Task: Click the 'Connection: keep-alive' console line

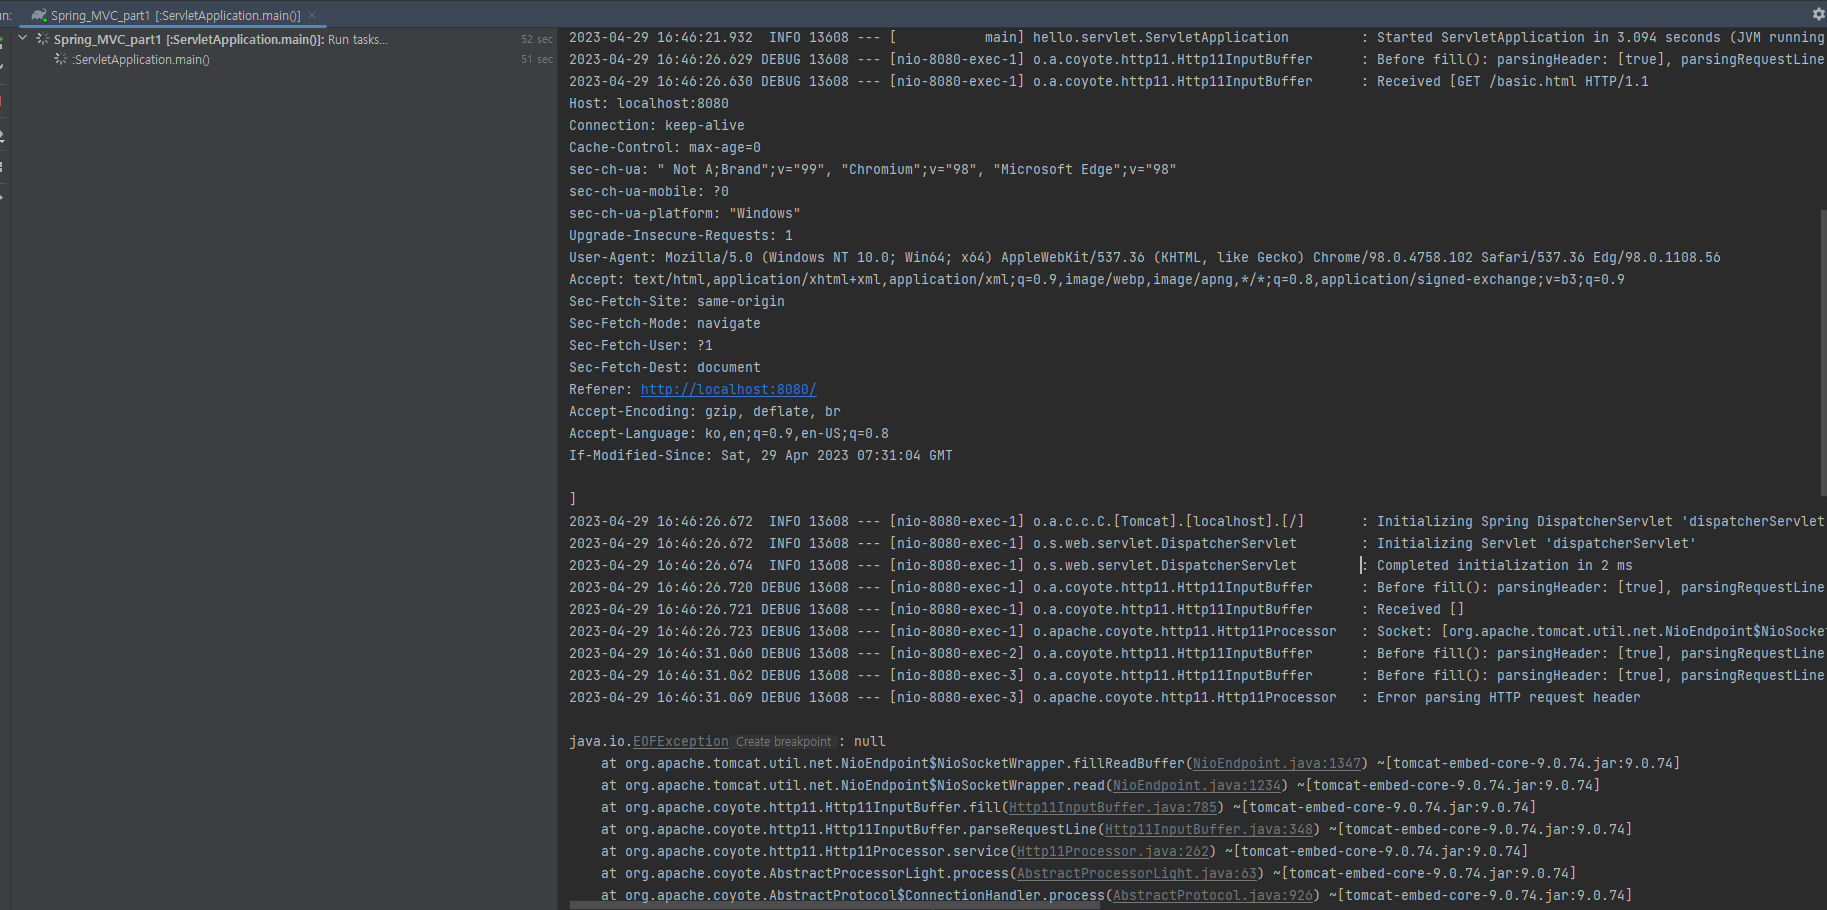Action: pyautogui.click(x=656, y=125)
